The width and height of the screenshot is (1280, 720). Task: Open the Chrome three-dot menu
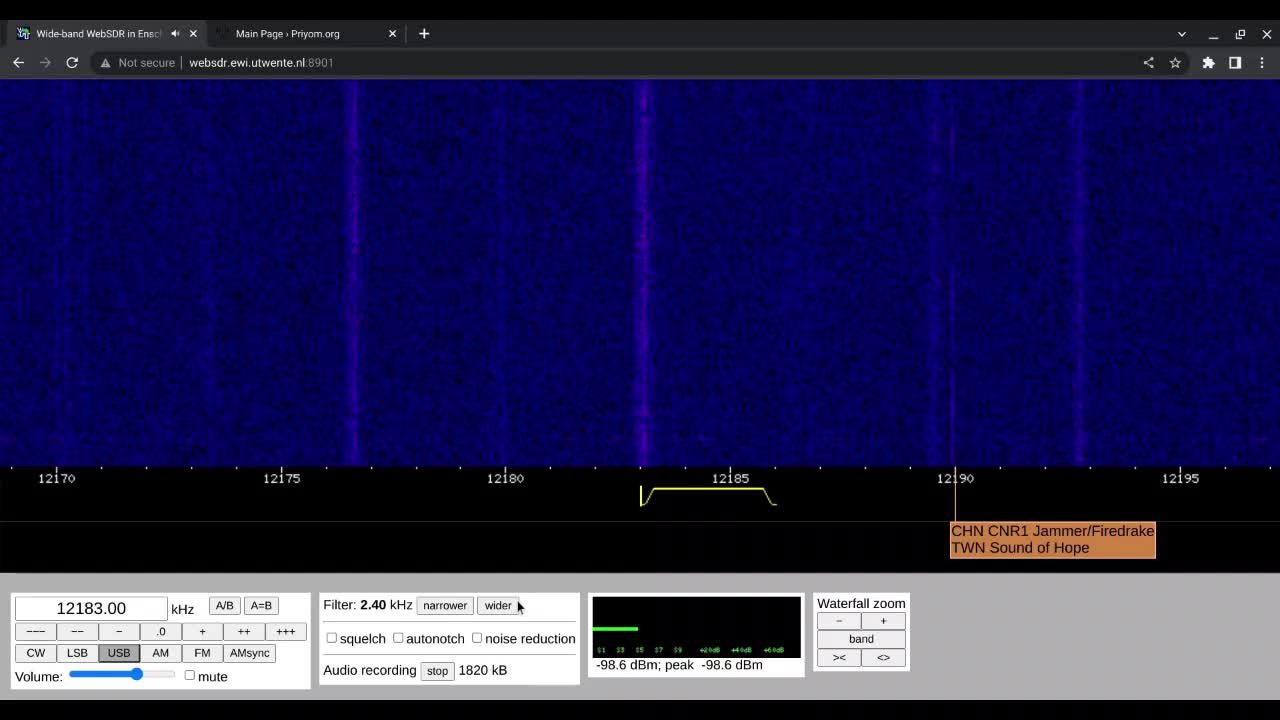point(1262,62)
